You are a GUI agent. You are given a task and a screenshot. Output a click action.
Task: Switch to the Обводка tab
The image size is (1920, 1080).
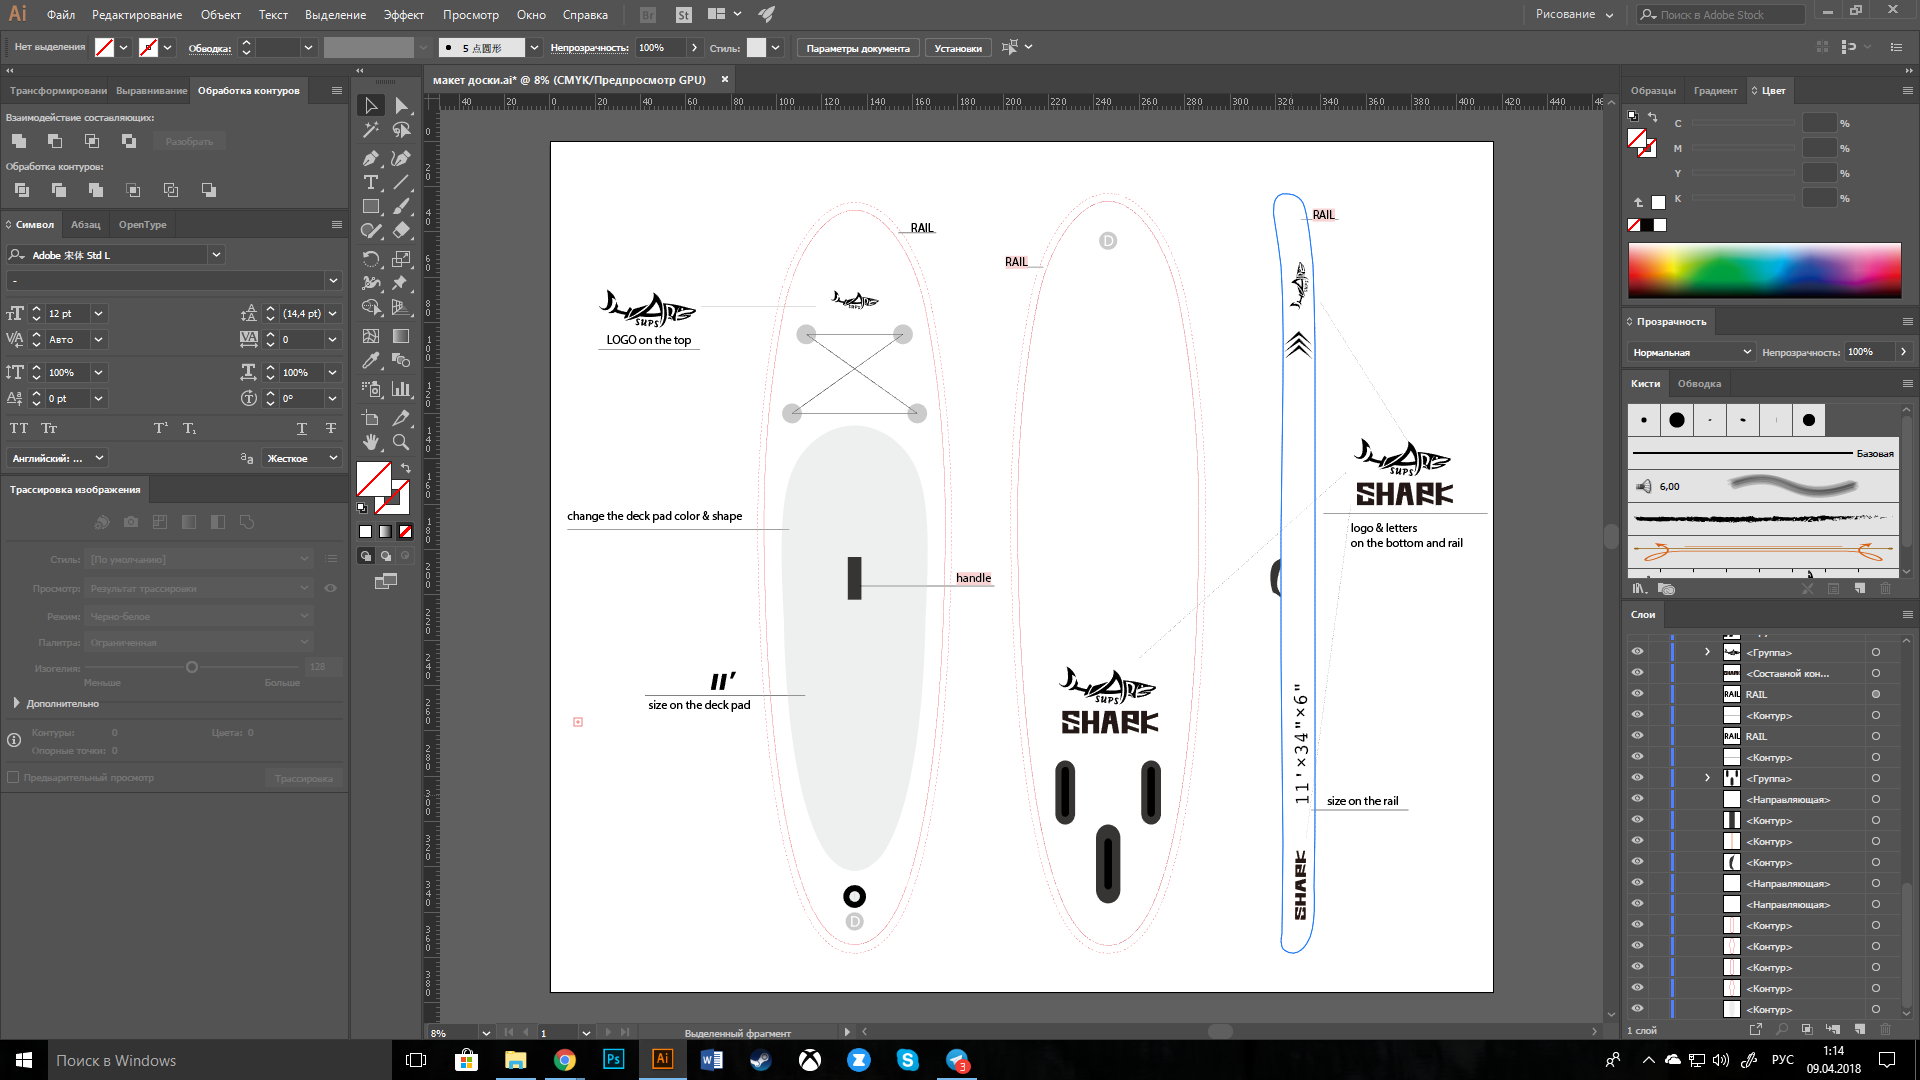[x=1699, y=384]
